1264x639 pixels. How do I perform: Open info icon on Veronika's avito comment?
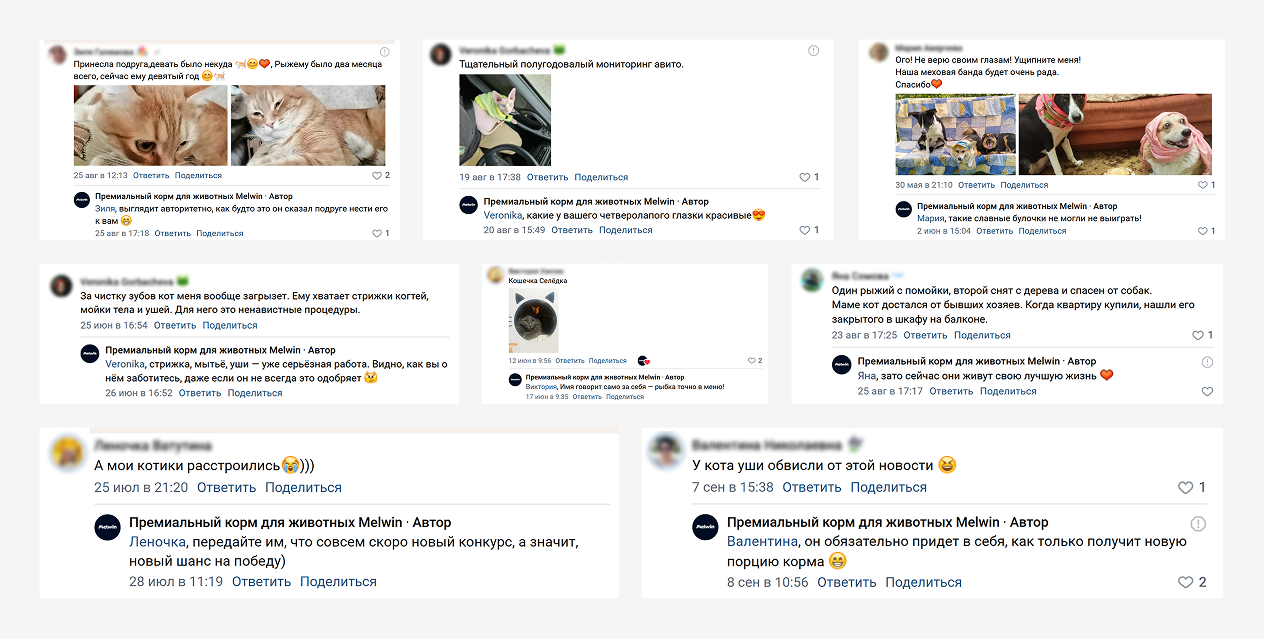[x=813, y=50]
